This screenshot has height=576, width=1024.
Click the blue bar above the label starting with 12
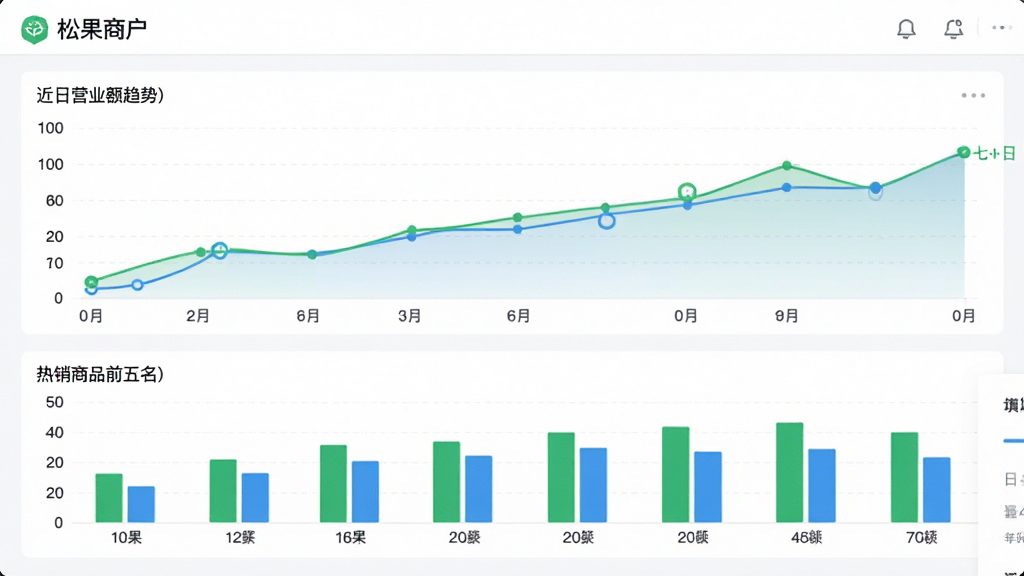pyautogui.click(x=255, y=498)
